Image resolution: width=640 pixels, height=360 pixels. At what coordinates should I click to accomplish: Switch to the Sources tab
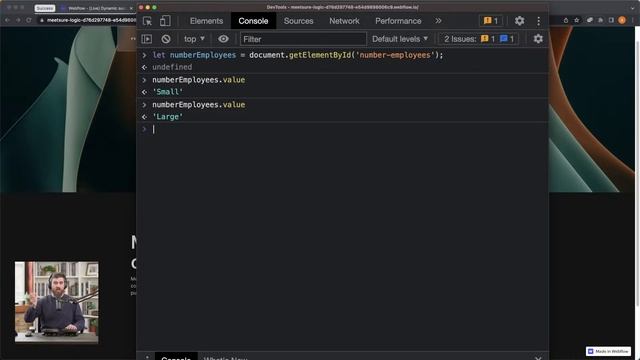pyautogui.click(x=298, y=21)
